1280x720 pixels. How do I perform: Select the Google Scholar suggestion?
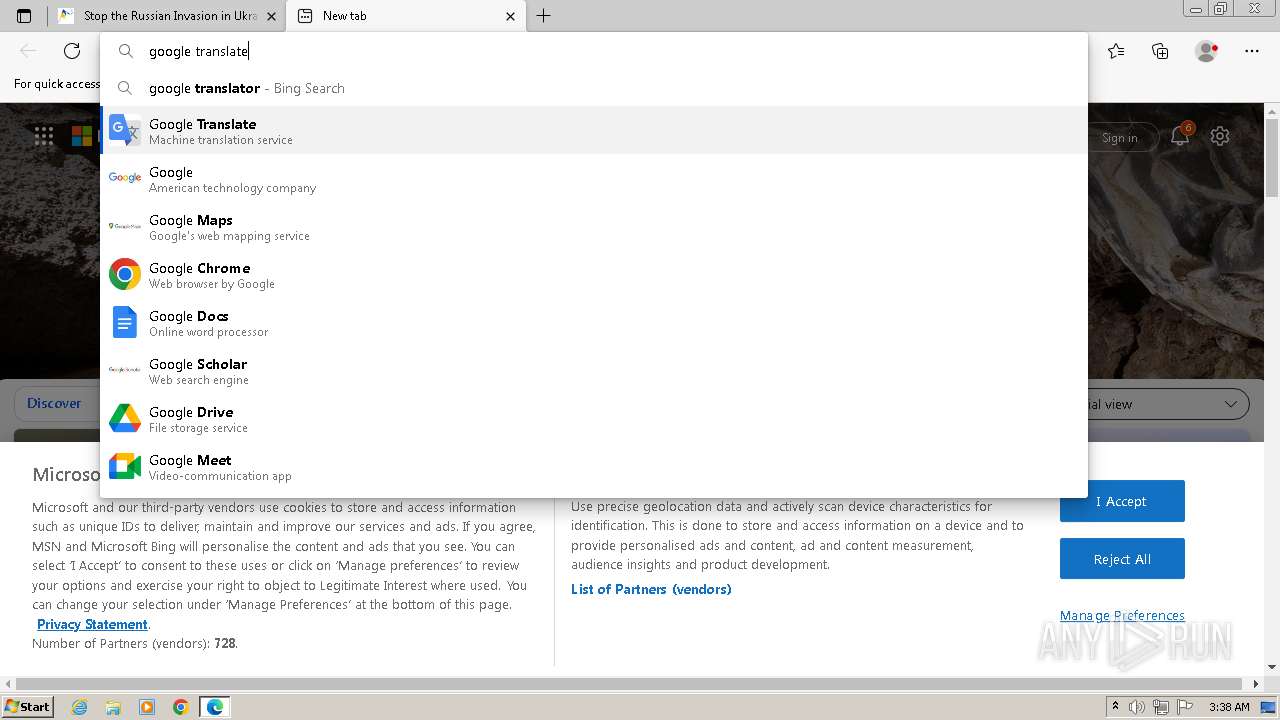(594, 370)
